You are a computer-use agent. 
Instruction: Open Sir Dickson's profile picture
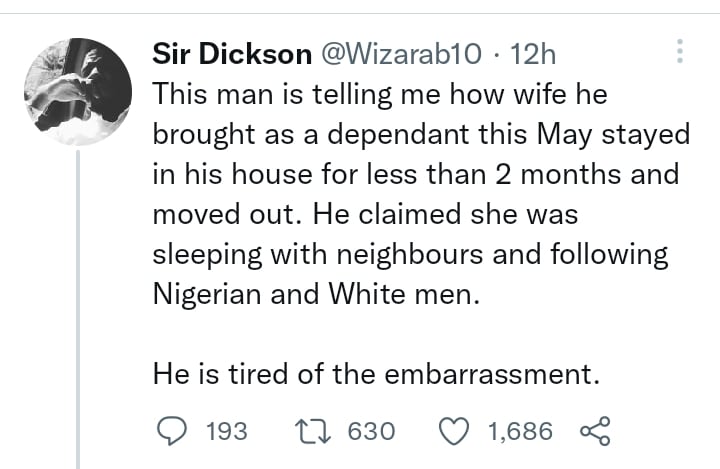[78, 92]
